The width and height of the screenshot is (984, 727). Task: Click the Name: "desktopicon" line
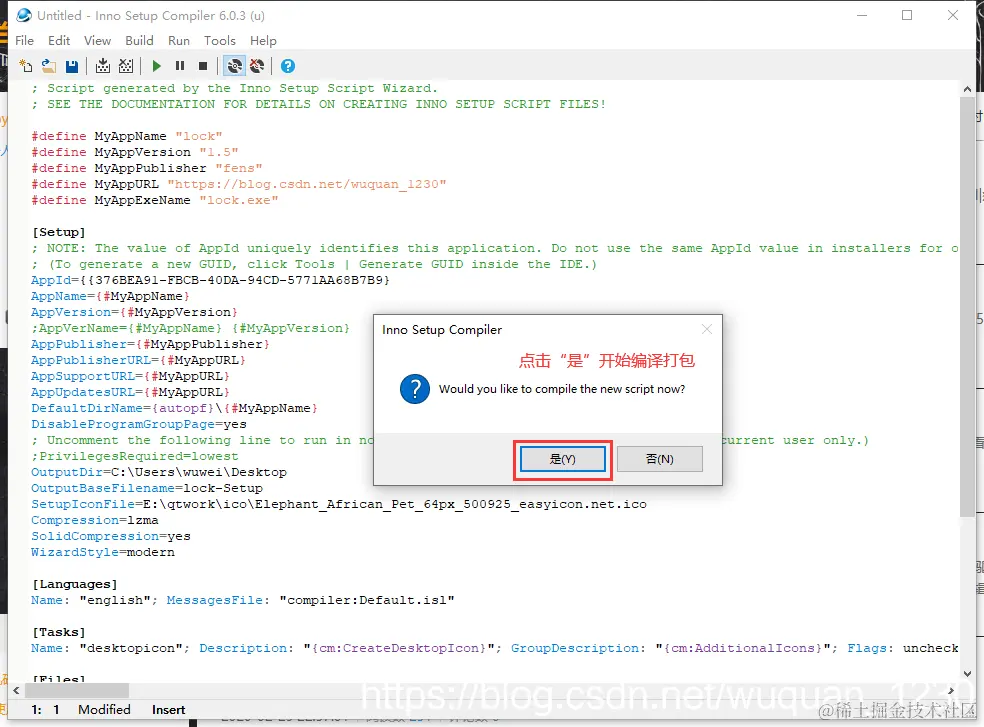point(495,648)
